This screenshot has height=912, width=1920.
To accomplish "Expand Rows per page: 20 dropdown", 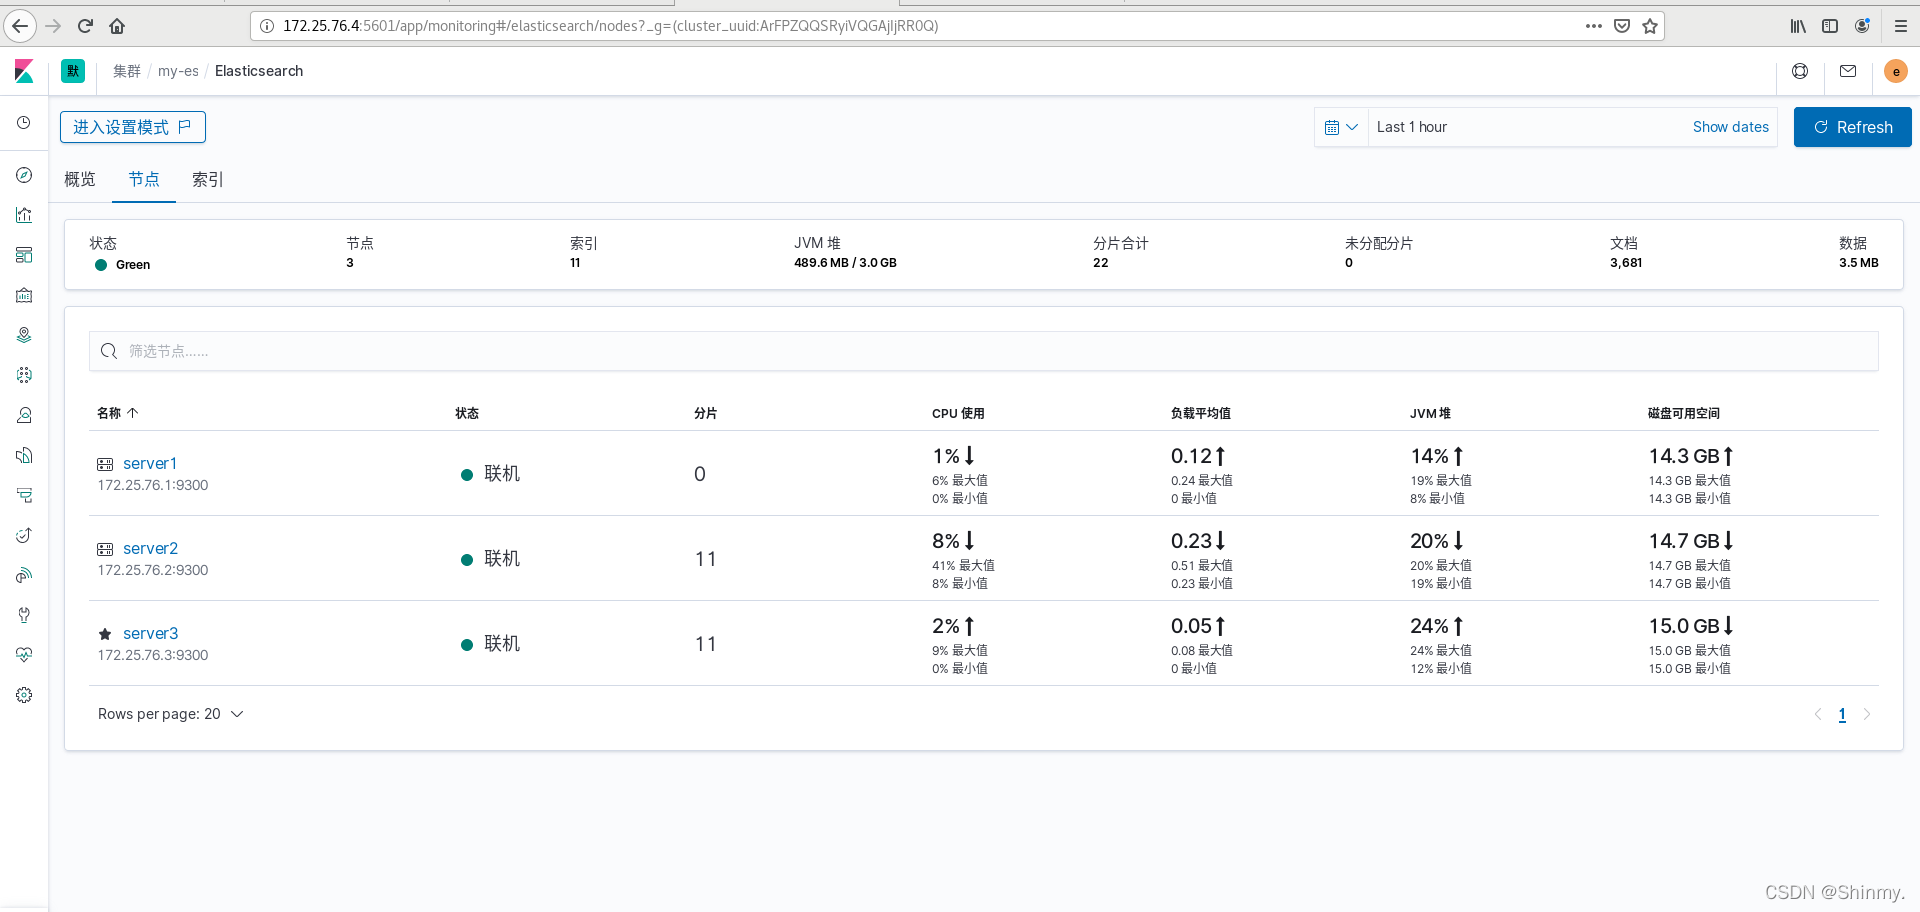I will (x=171, y=714).
